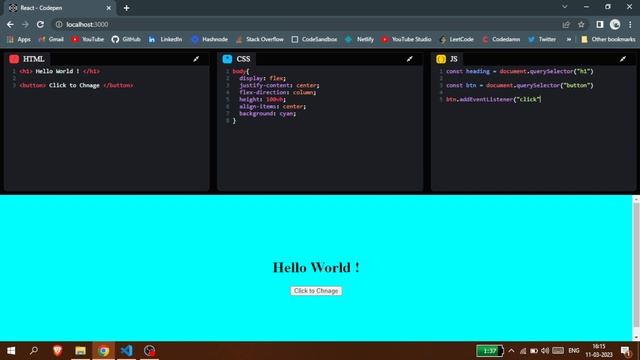The image size is (640, 360).
Task: Go back in browser history
Action: (10, 24)
